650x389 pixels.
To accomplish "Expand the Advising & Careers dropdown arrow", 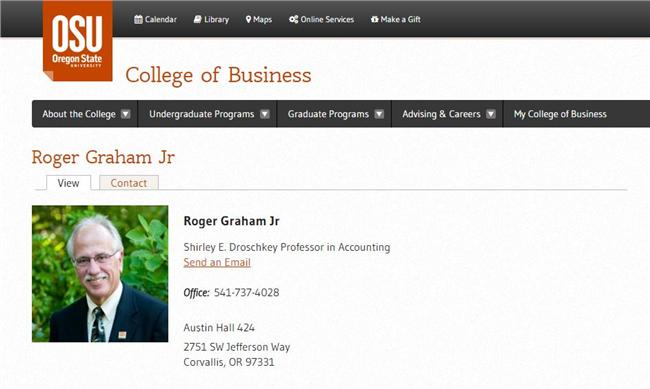I will tap(491, 114).
